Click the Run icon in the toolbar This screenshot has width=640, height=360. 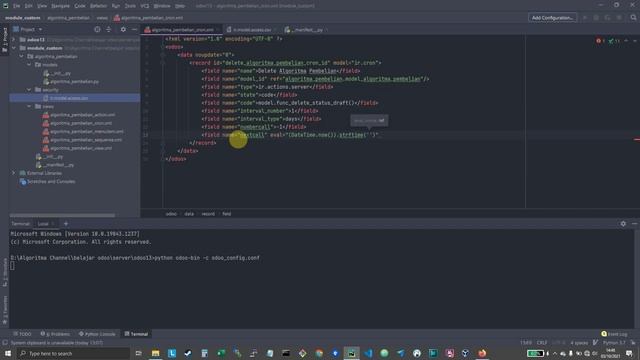coord(585,18)
